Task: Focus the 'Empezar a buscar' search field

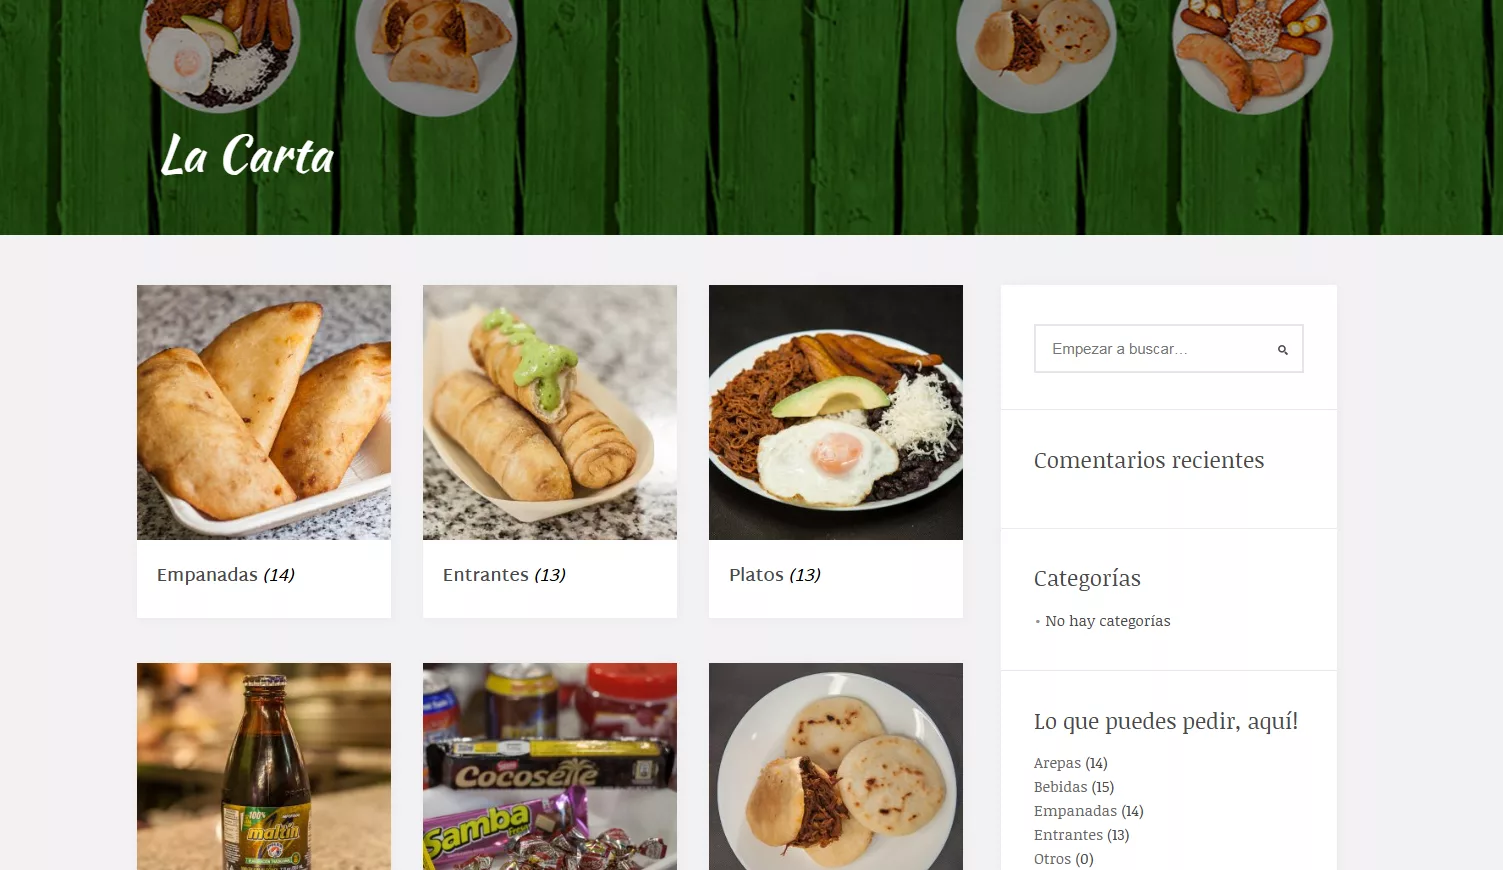Action: pos(1168,349)
